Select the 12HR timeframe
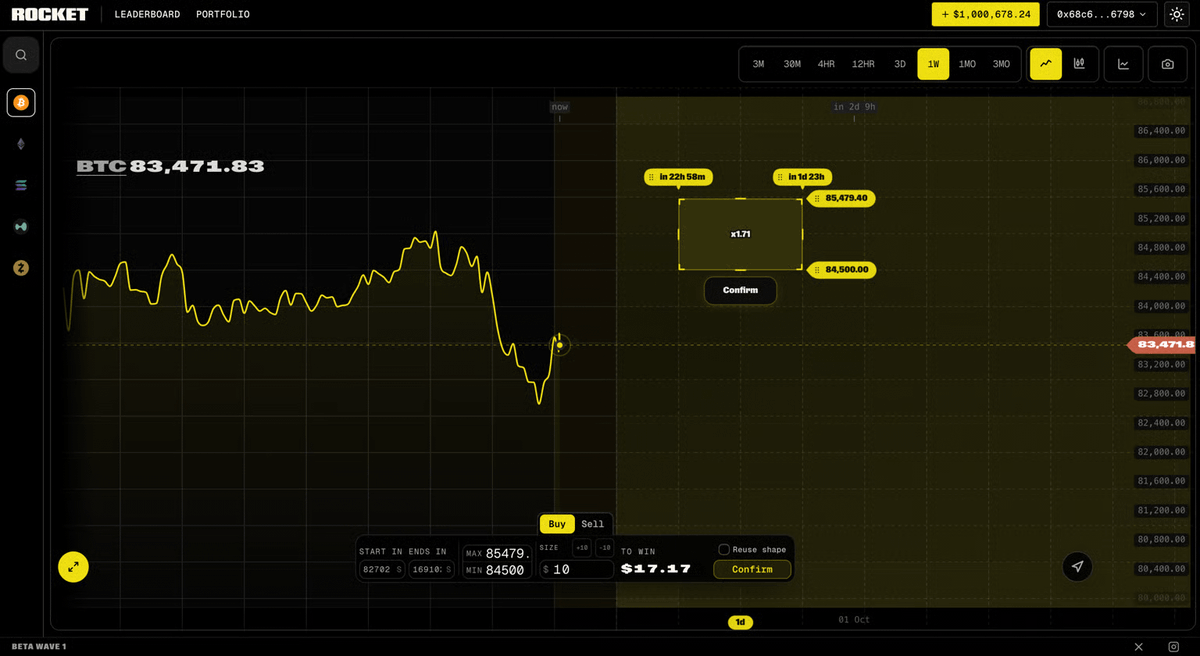 pos(863,64)
